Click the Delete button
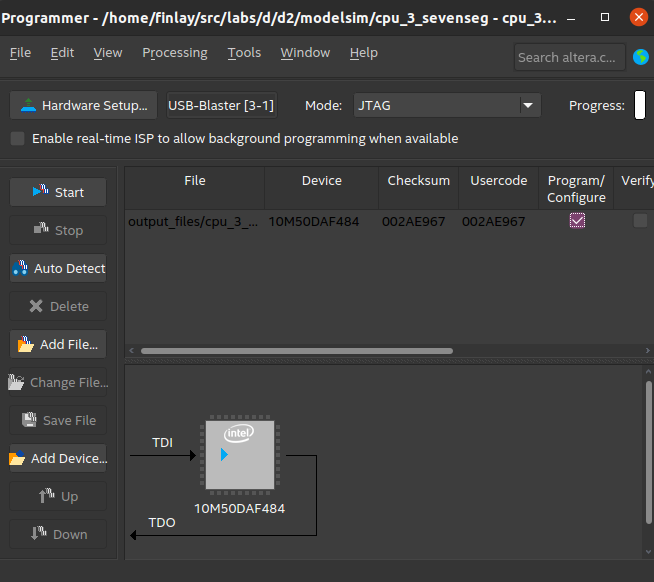 click(x=58, y=306)
